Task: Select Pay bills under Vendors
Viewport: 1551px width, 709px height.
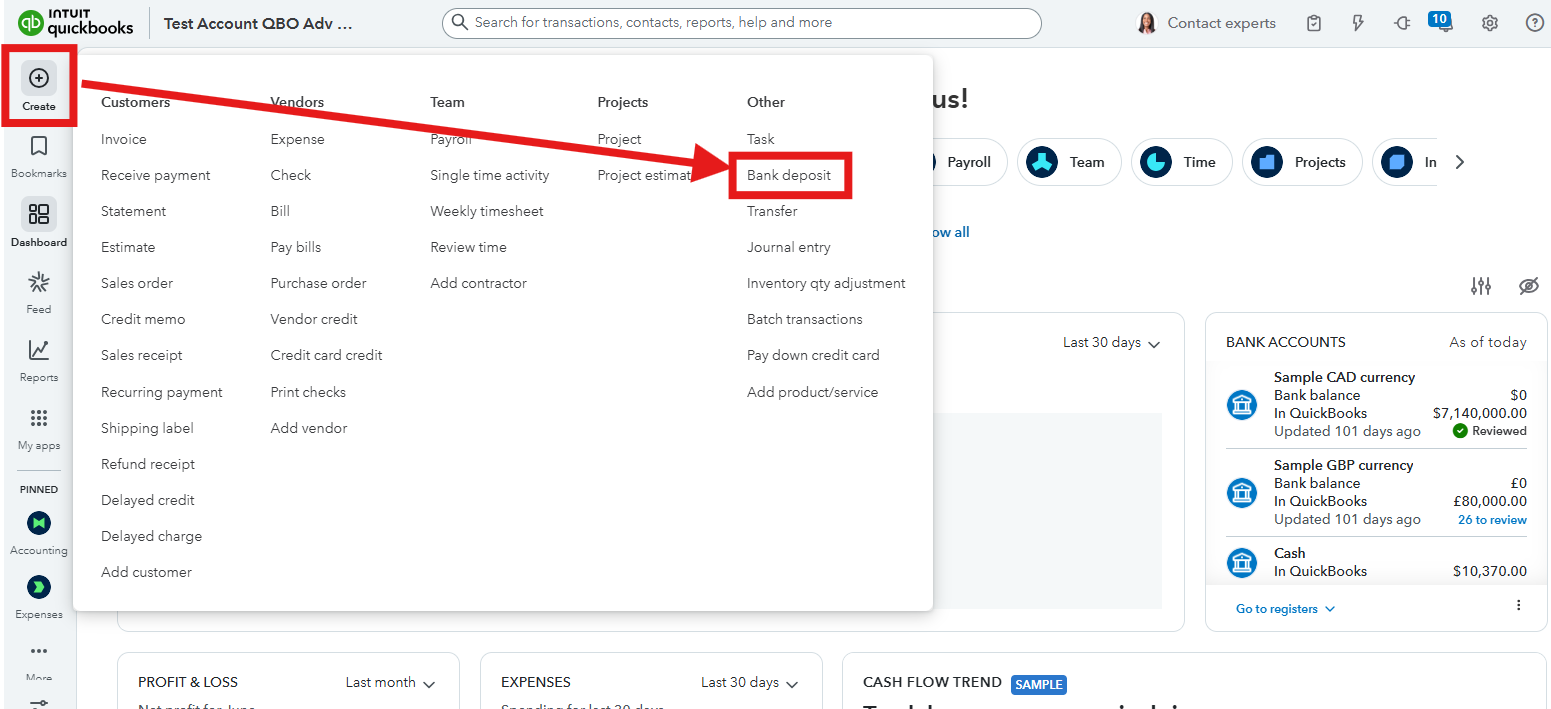Action: [x=296, y=248]
